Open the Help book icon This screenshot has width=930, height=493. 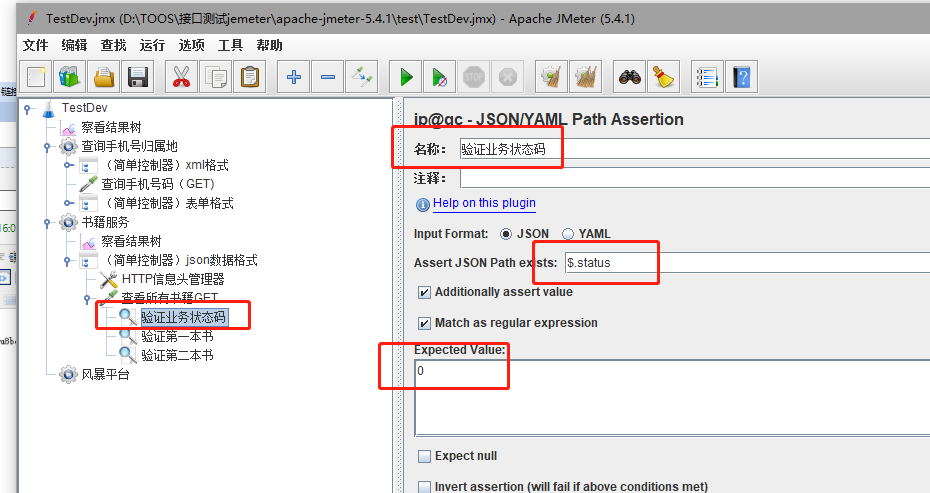point(741,77)
